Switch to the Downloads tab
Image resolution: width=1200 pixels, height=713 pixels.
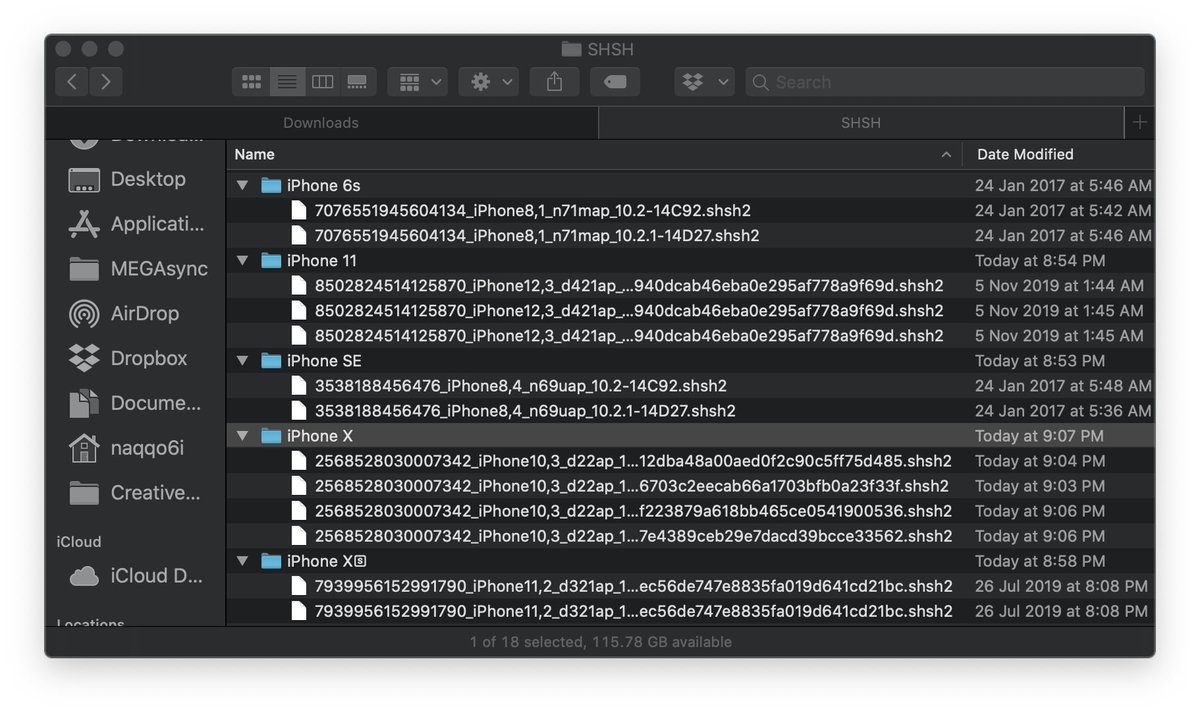(x=321, y=123)
